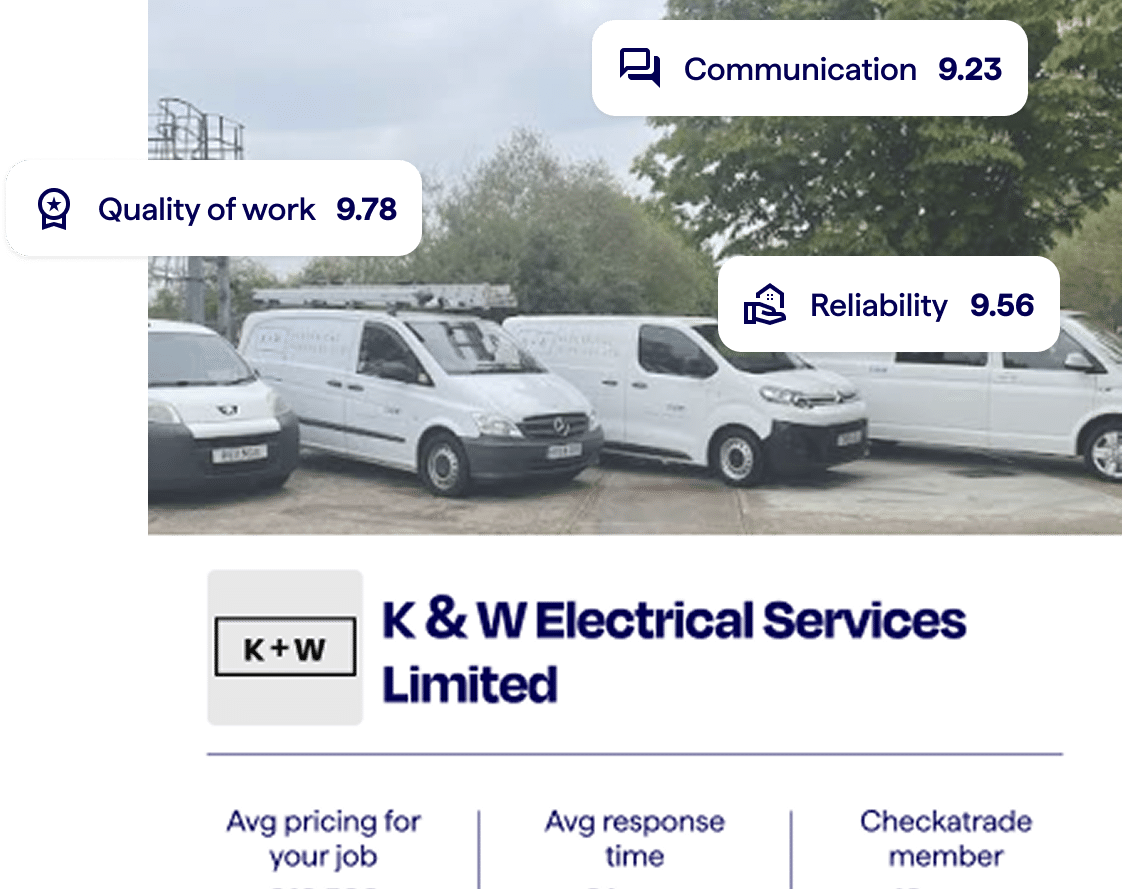The image size is (1122, 889).
Task: Click the Communication score 9.23
Action: (970, 69)
